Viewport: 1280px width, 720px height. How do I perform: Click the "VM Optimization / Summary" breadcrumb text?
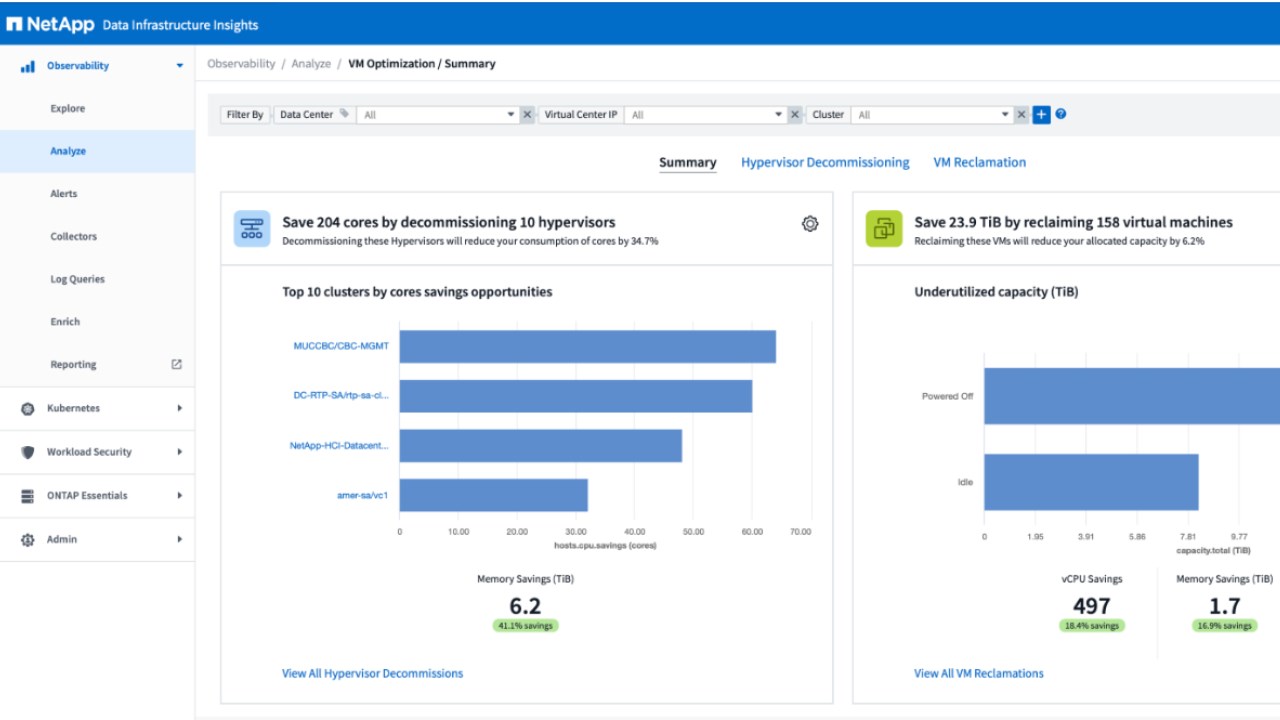pyautogui.click(x=422, y=64)
